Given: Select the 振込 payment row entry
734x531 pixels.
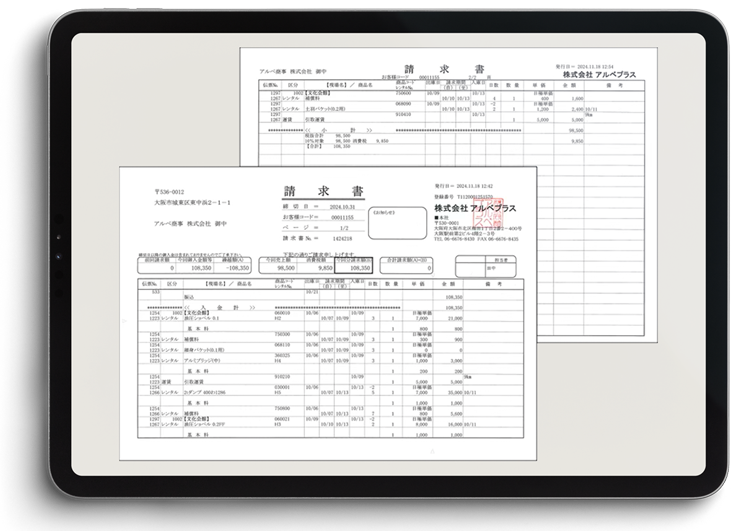Looking at the screenshot, I should (x=189, y=297).
